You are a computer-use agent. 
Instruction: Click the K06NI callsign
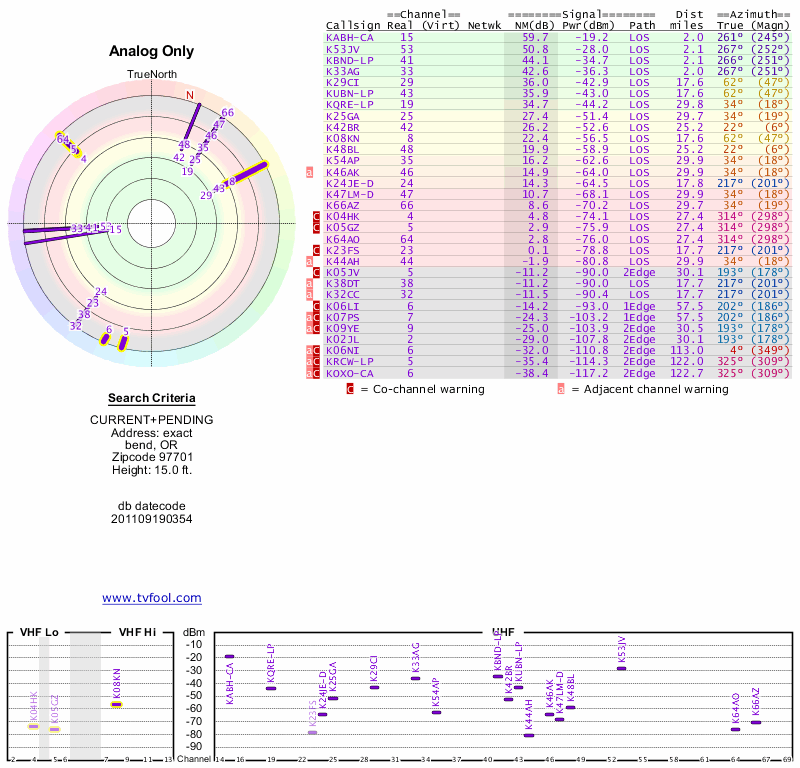click(x=343, y=351)
